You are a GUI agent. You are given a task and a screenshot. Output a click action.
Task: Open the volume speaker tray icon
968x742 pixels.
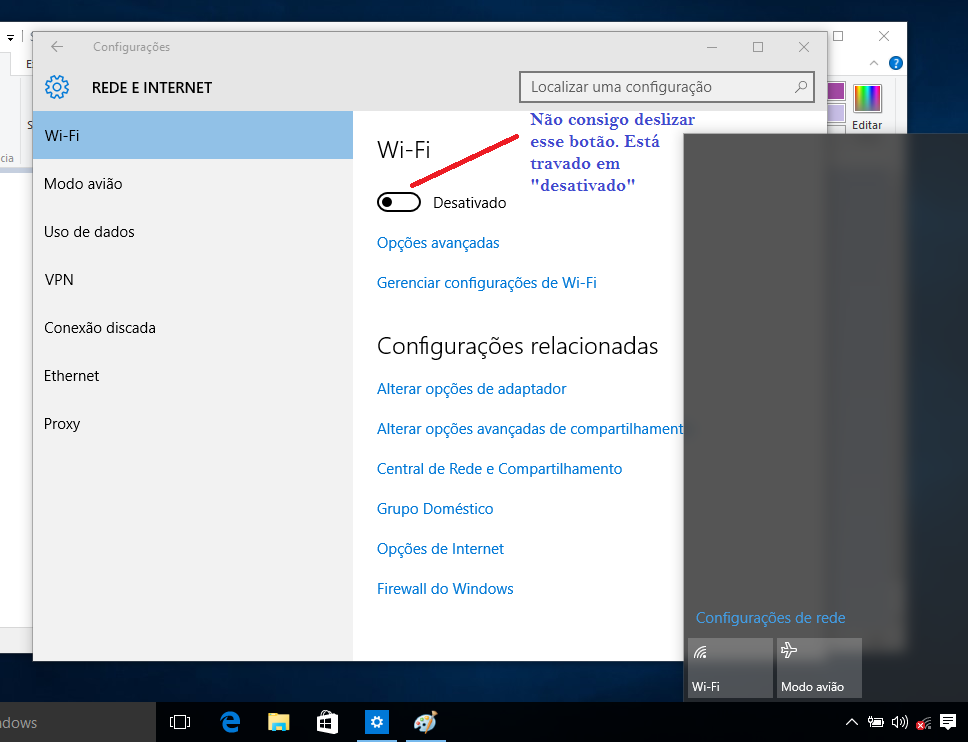(x=899, y=722)
